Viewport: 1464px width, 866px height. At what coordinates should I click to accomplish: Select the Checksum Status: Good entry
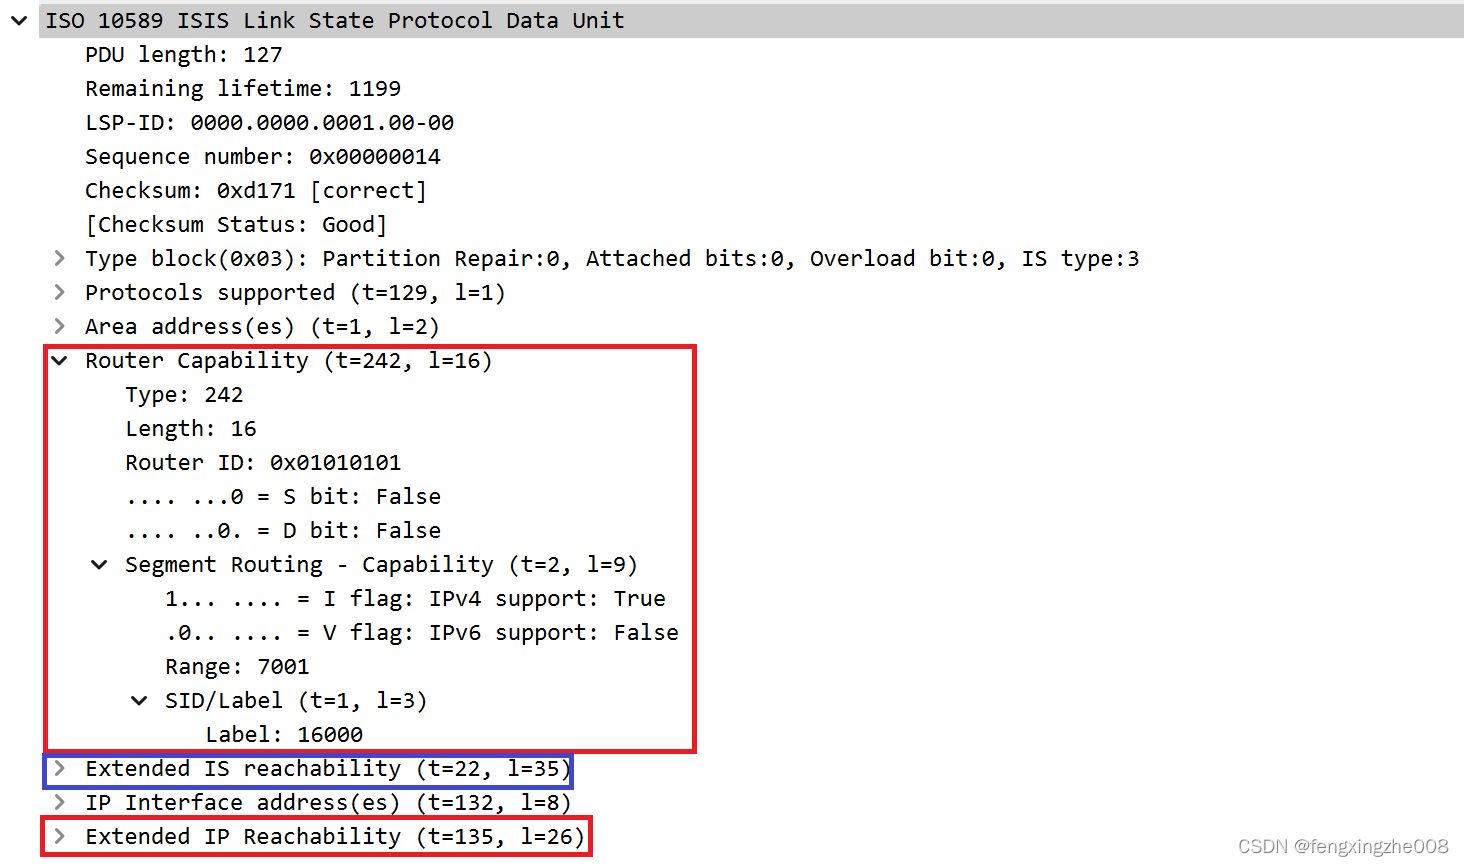[x=236, y=224]
